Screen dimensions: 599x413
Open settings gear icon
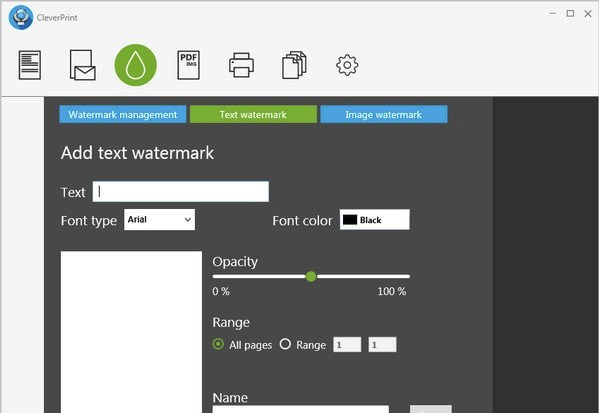[x=347, y=65]
